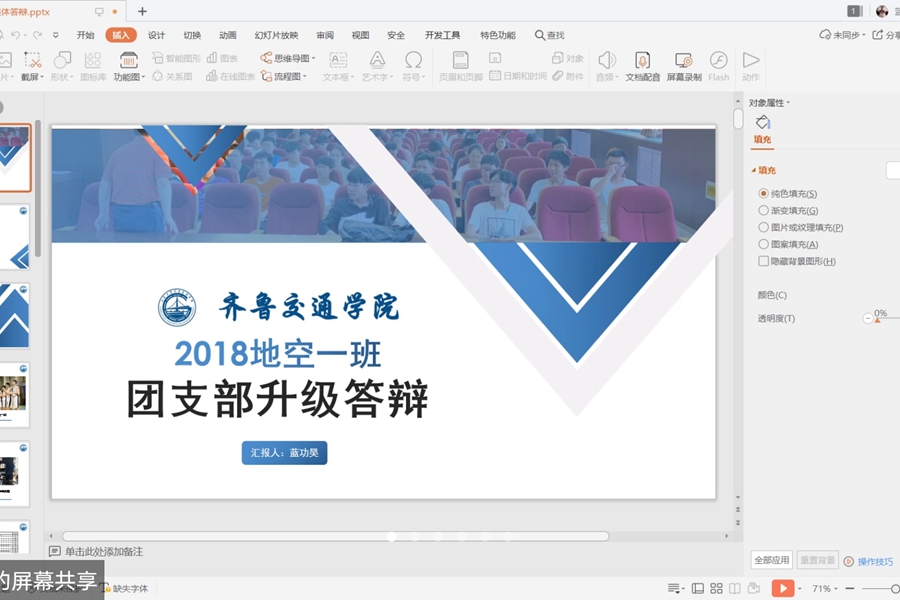Insert a 图表 chart

222,58
